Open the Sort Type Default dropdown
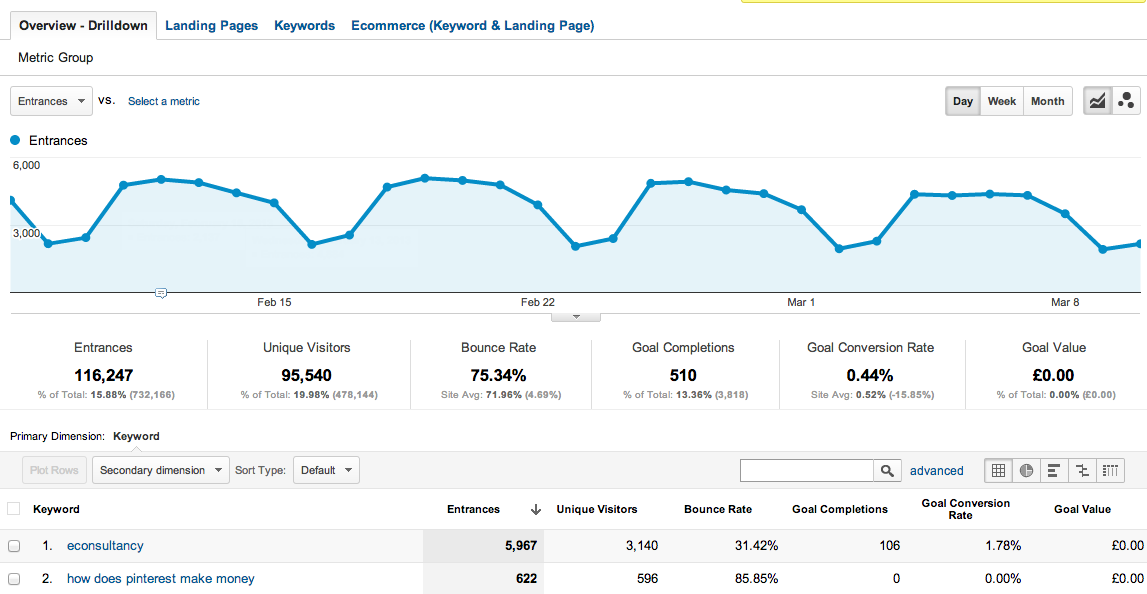 (x=326, y=470)
